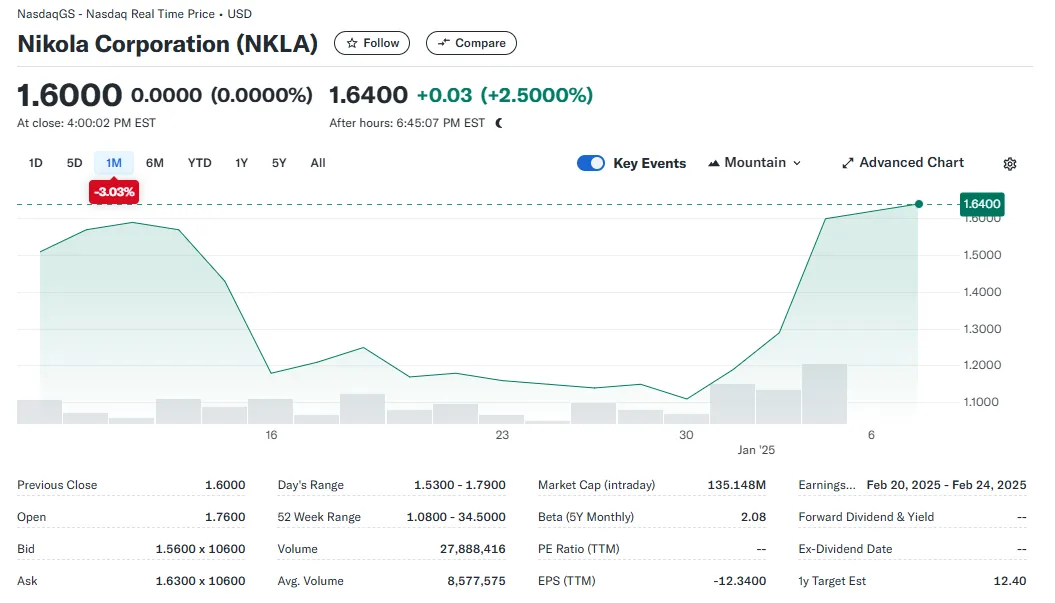Screen dimensions: 1055x603
Task: Select the 1M range tab
Action: tap(114, 163)
